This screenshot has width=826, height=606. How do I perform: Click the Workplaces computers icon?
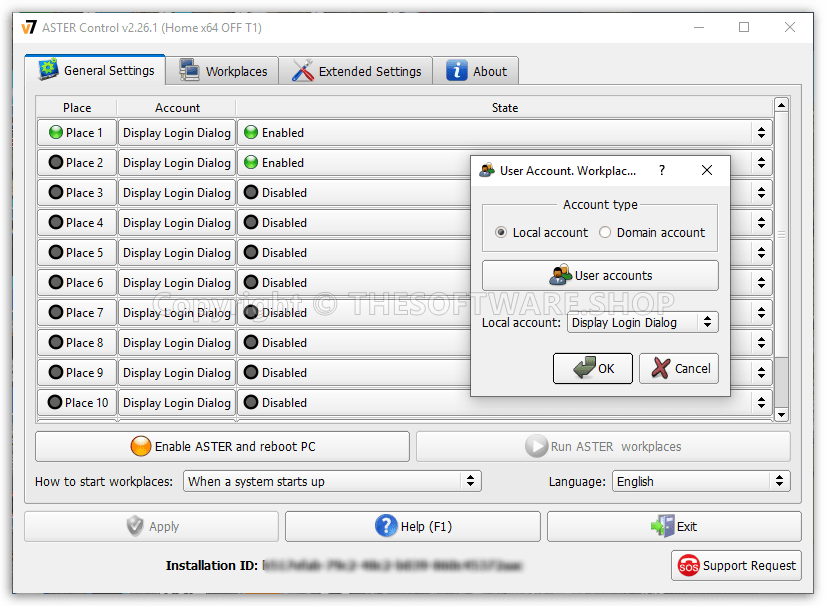[x=189, y=71]
